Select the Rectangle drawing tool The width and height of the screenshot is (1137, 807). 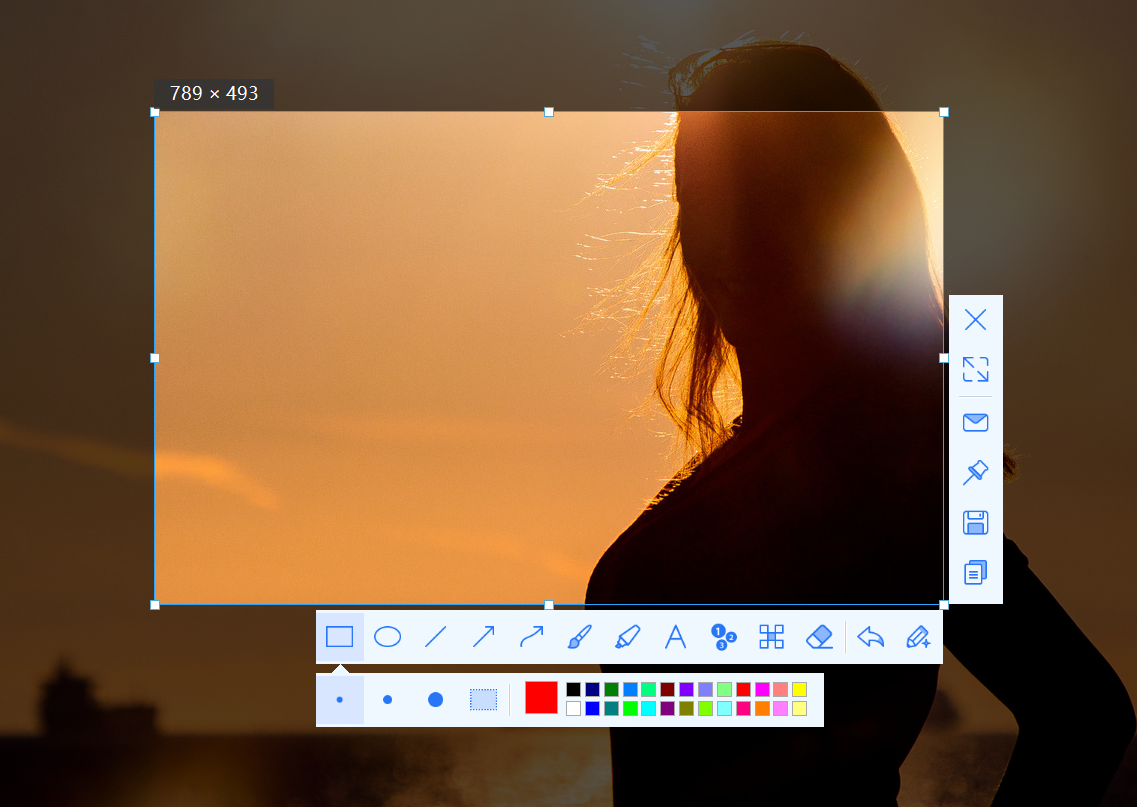(340, 637)
